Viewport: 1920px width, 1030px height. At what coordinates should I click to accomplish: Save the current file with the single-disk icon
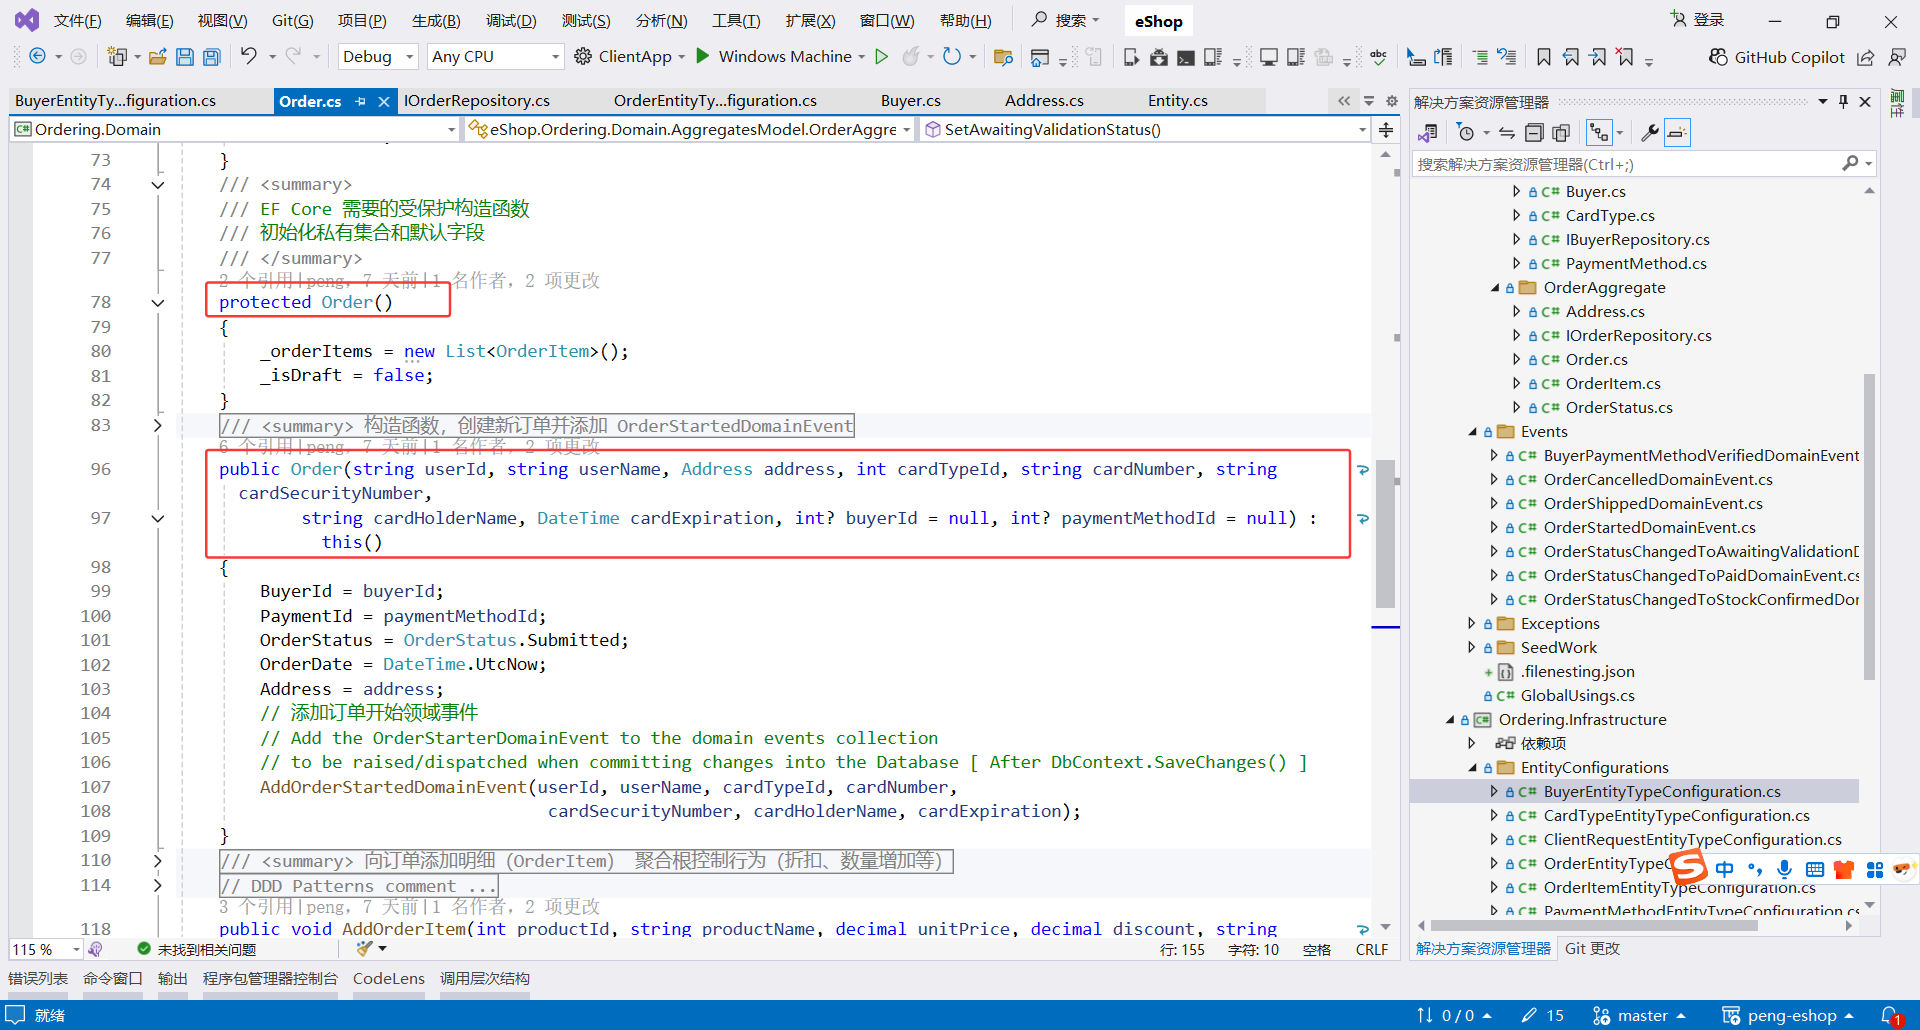[x=185, y=57]
